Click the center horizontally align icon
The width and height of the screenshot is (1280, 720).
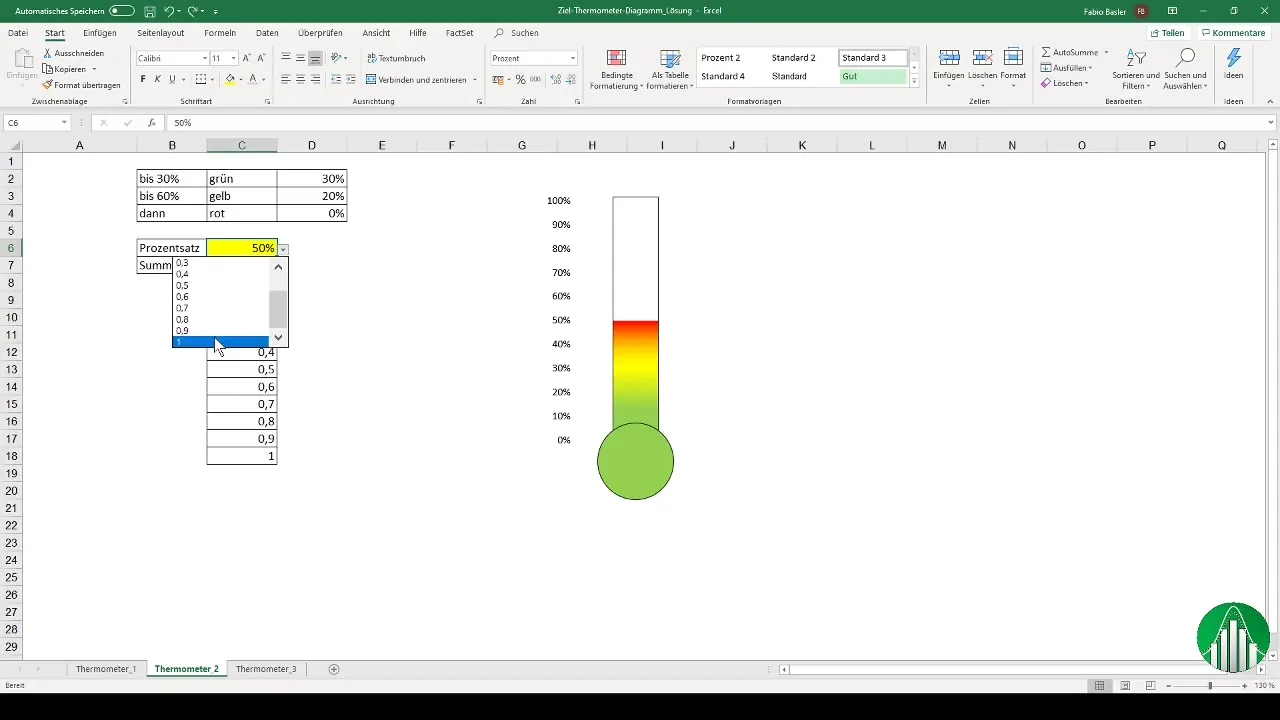[x=300, y=79]
